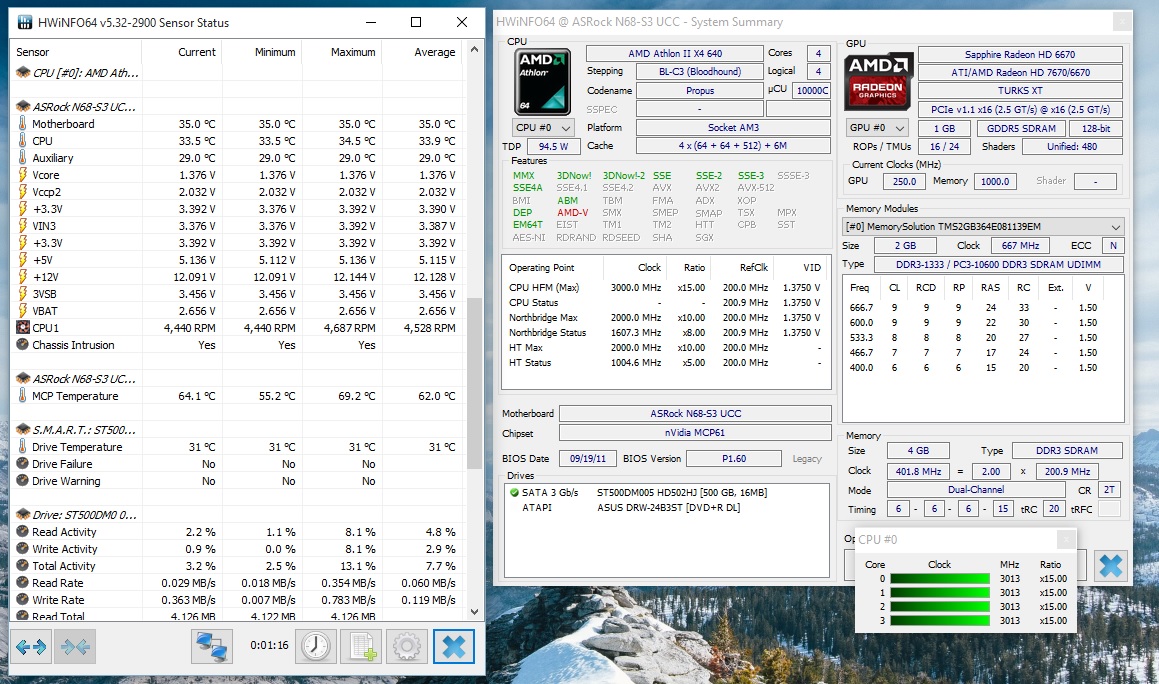Select the Auxiliary temperature row
The height and width of the screenshot is (684, 1159).
237,158
